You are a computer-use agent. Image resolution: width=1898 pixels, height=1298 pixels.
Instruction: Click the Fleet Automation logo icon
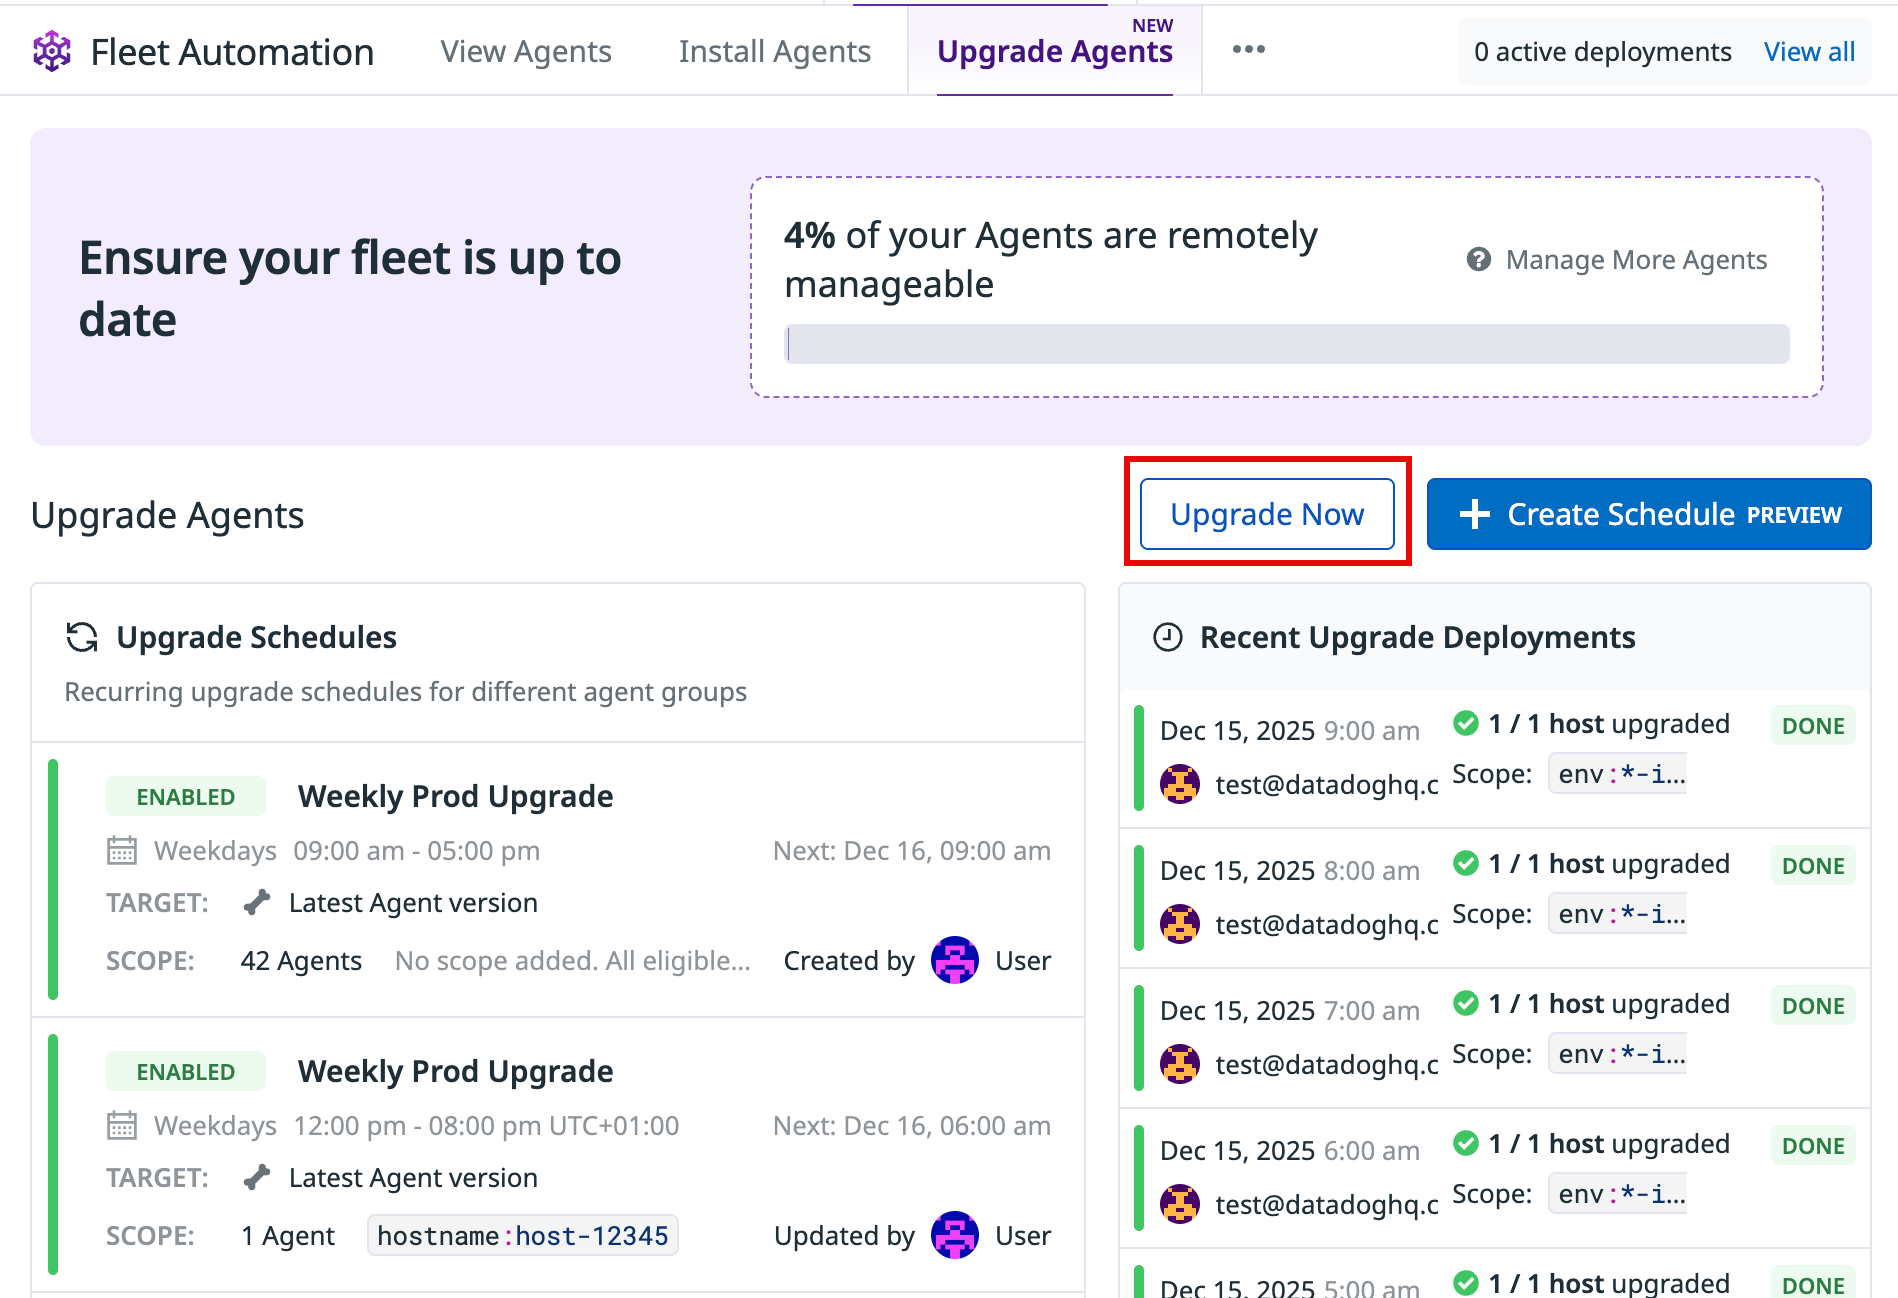coord(52,51)
